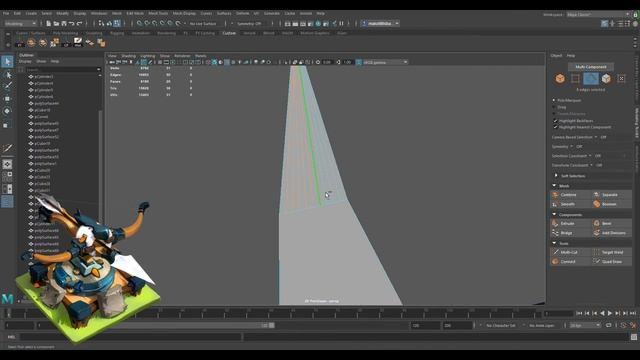This screenshot has height=360, width=640.
Task: Open the Modeling menu set dropdown
Action: pos(20,24)
